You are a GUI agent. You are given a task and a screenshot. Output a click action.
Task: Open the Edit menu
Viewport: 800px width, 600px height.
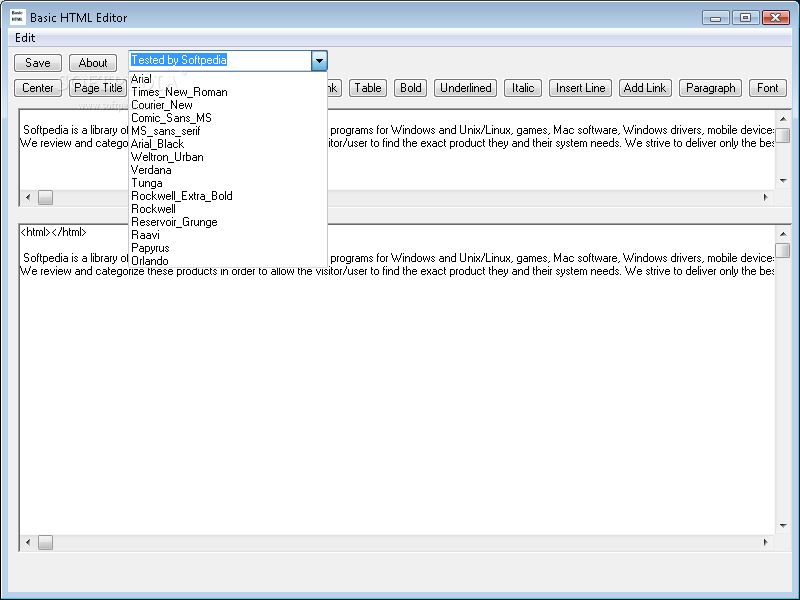pyautogui.click(x=25, y=36)
